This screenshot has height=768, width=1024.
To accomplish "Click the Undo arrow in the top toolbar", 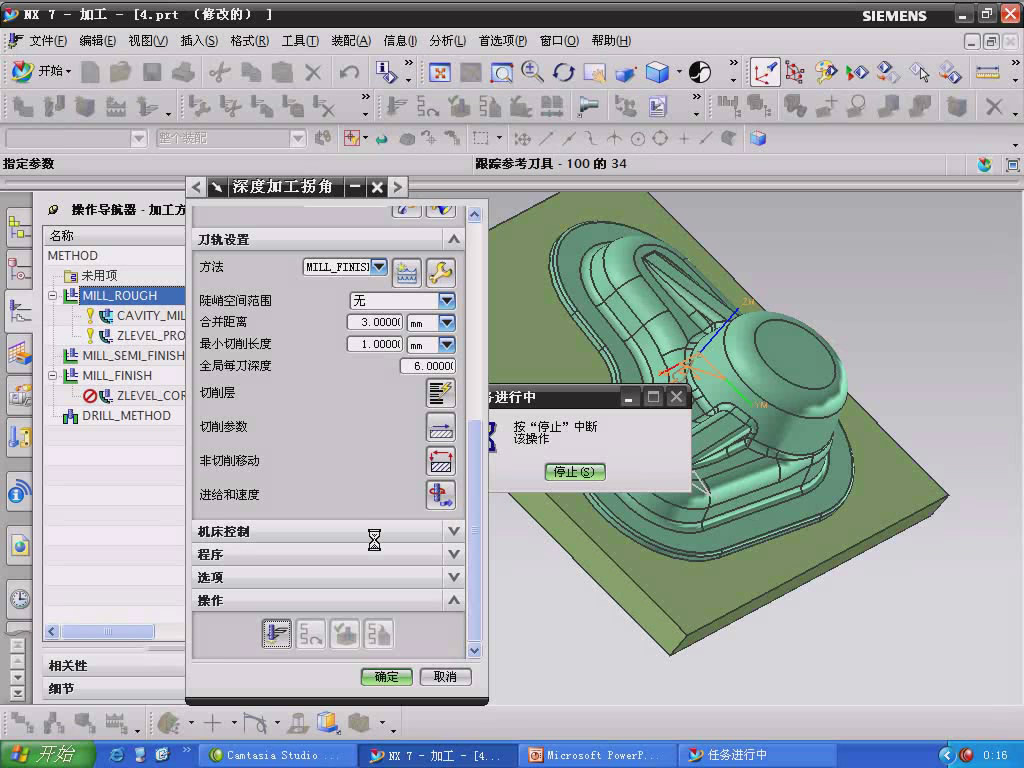I will pyautogui.click(x=349, y=72).
